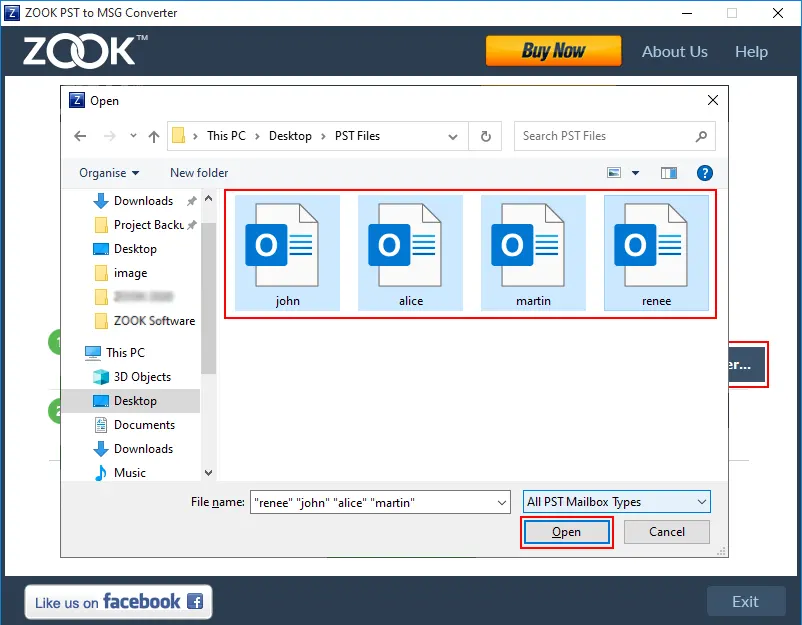This screenshot has width=802, height=625.
Task: Open dialog help with question mark icon
Action: (x=704, y=173)
